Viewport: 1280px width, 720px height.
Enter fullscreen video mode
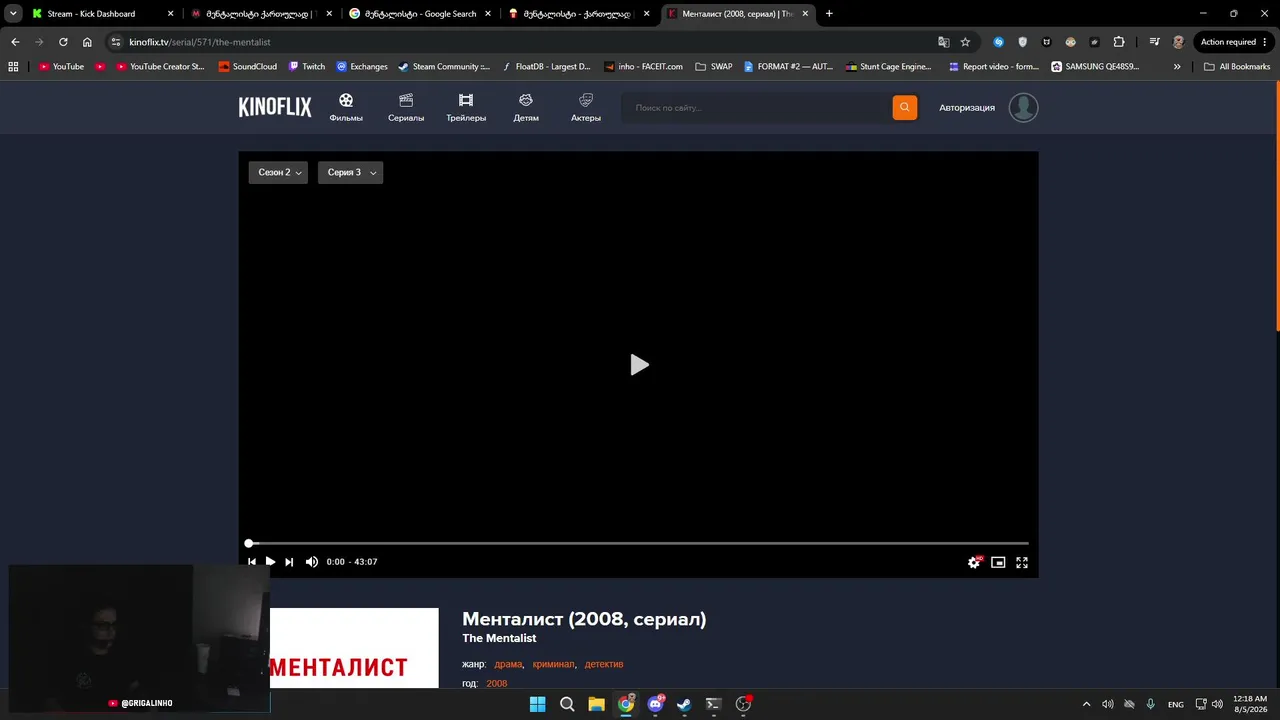point(1022,562)
